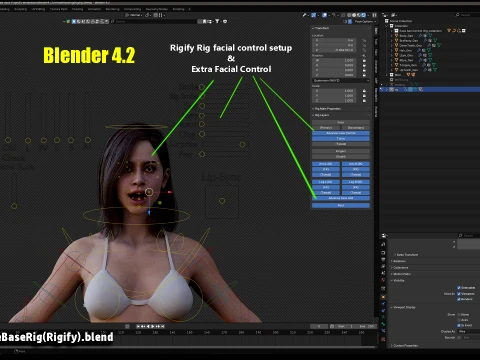Toggle lock on Rotation W in Transform panel
Image resolution: width=480 pixels, height=360 pixels.
click(364, 61)
